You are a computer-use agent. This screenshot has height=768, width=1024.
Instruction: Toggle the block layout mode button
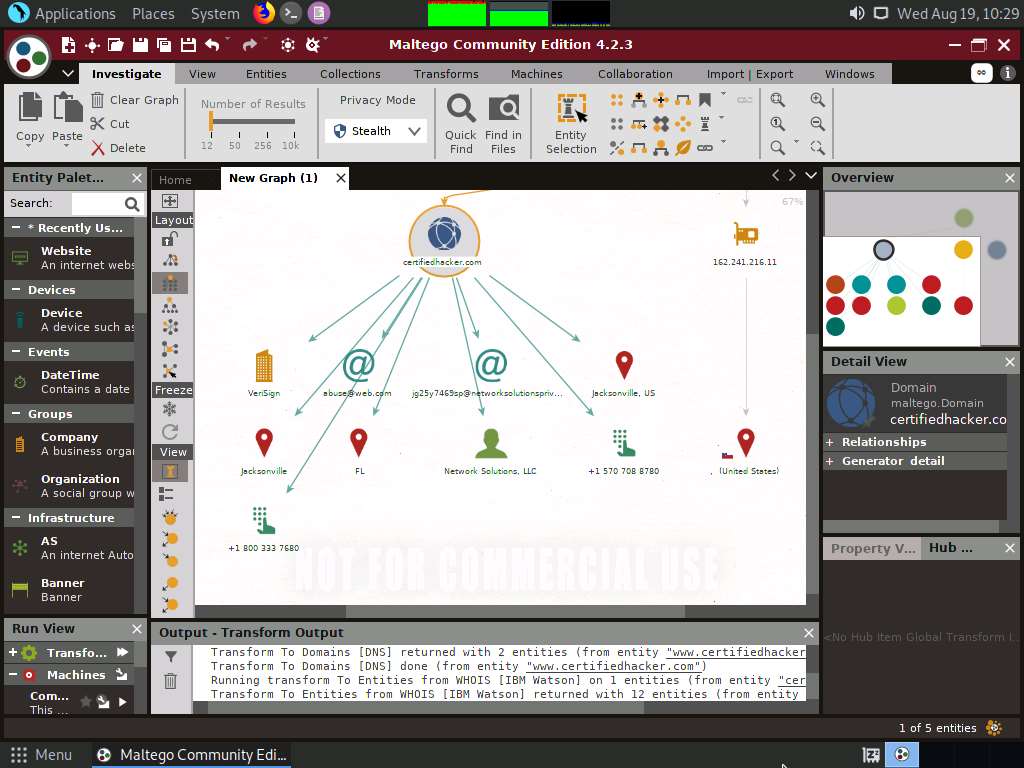click(x=170, y=283)
